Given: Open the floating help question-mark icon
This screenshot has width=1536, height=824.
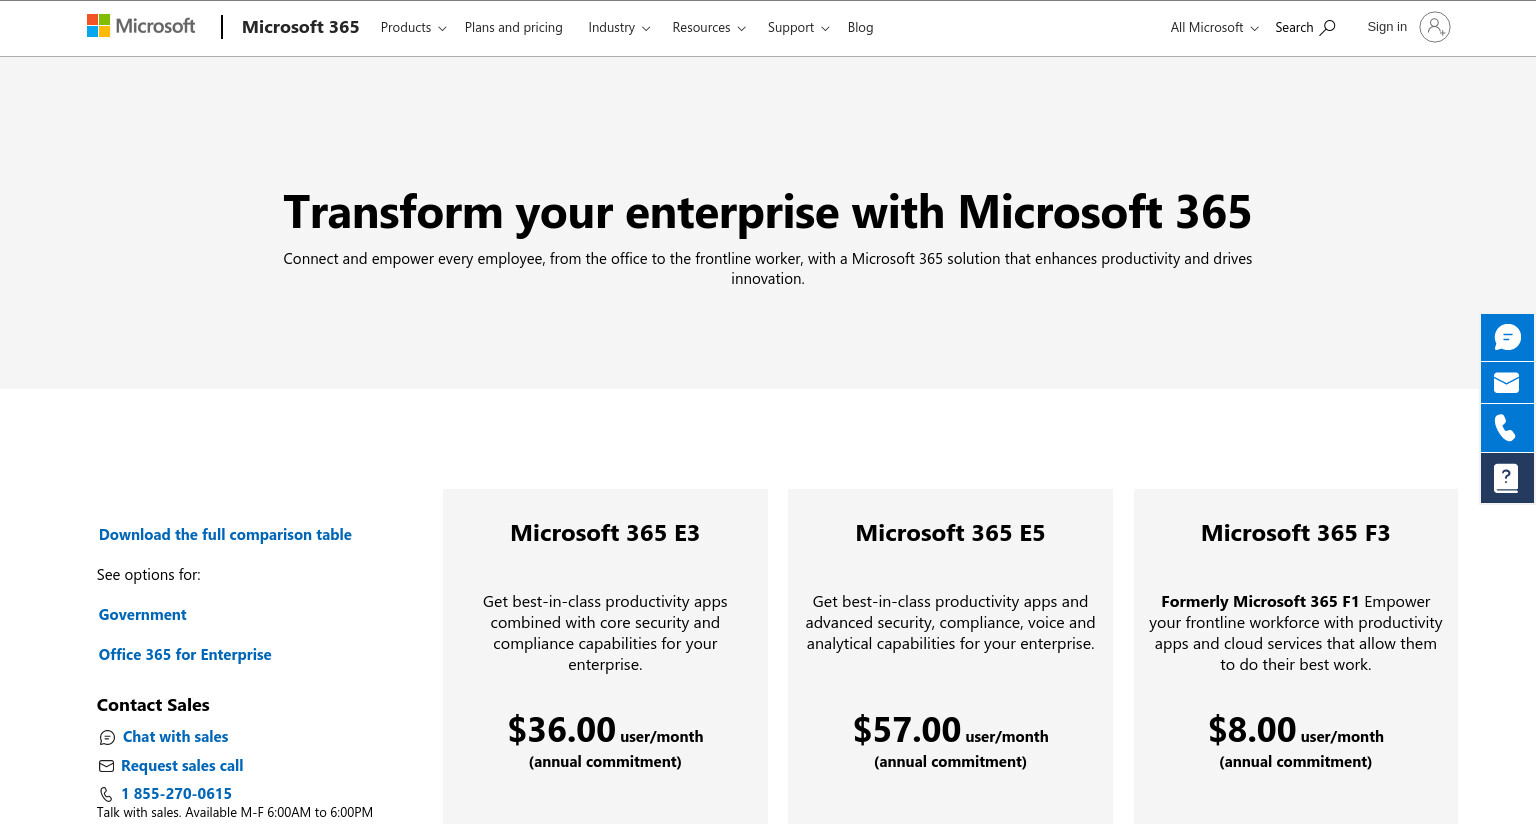Looking at the screenshot, I should tap(1507, 478).
